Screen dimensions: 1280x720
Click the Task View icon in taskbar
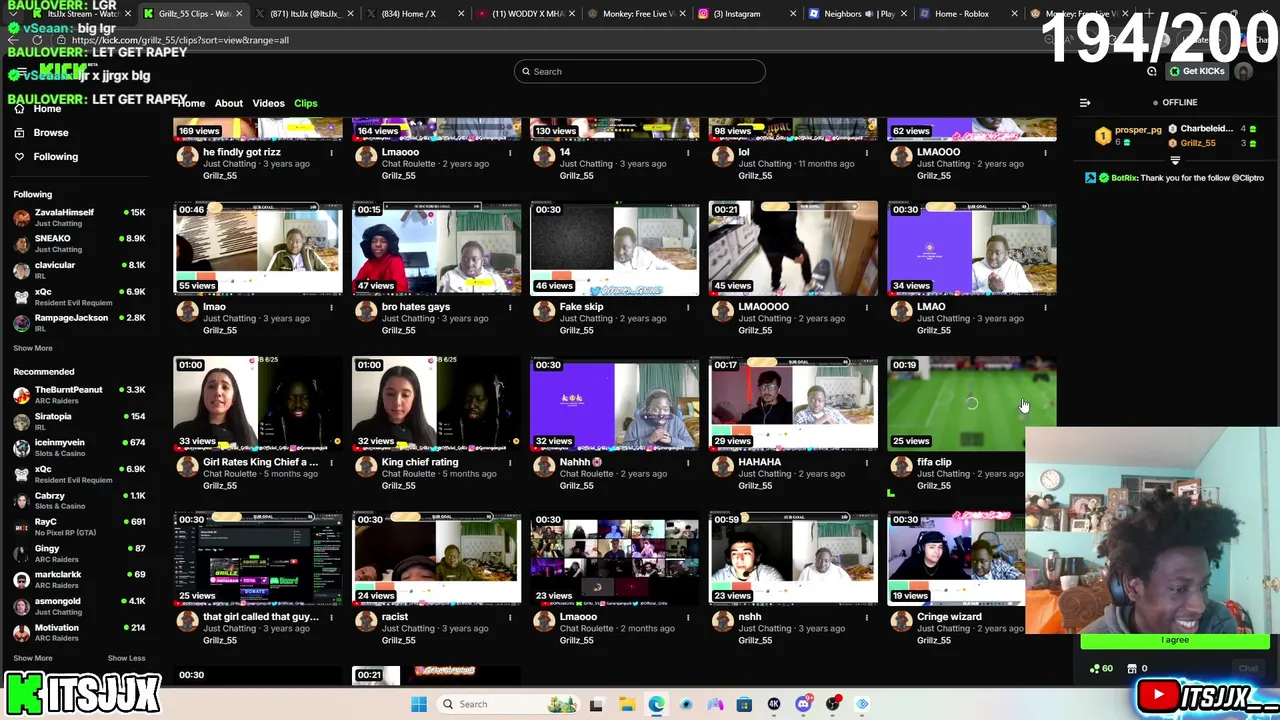596,704
